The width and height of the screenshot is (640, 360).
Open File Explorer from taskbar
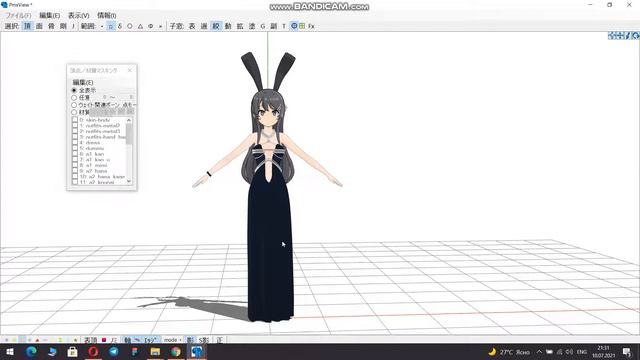(x=155, y=352)
